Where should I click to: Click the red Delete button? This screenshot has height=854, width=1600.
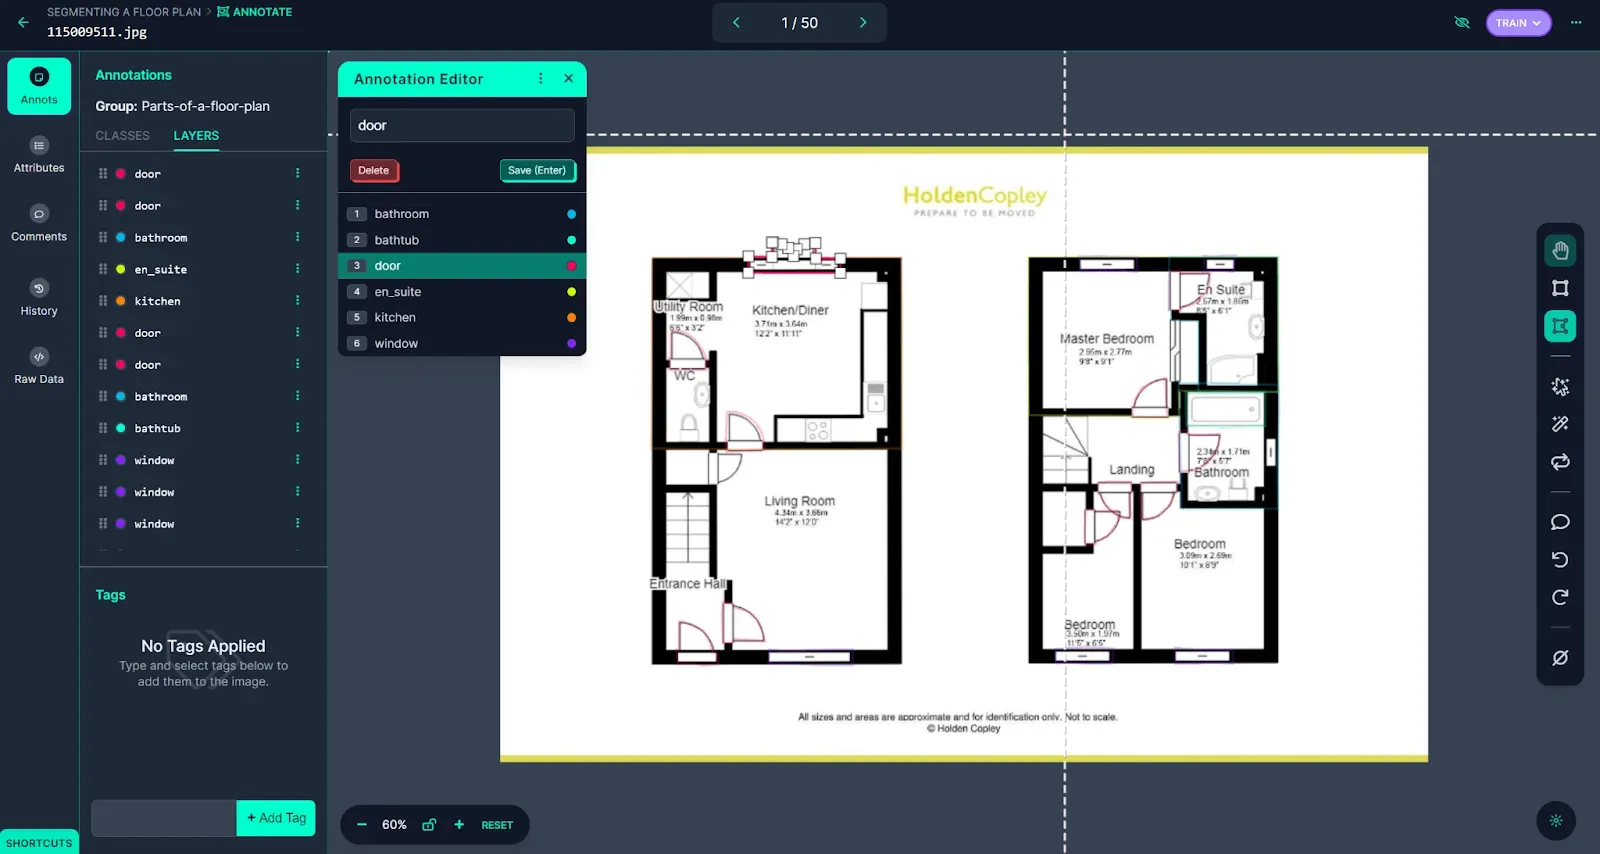coord(374,170)
